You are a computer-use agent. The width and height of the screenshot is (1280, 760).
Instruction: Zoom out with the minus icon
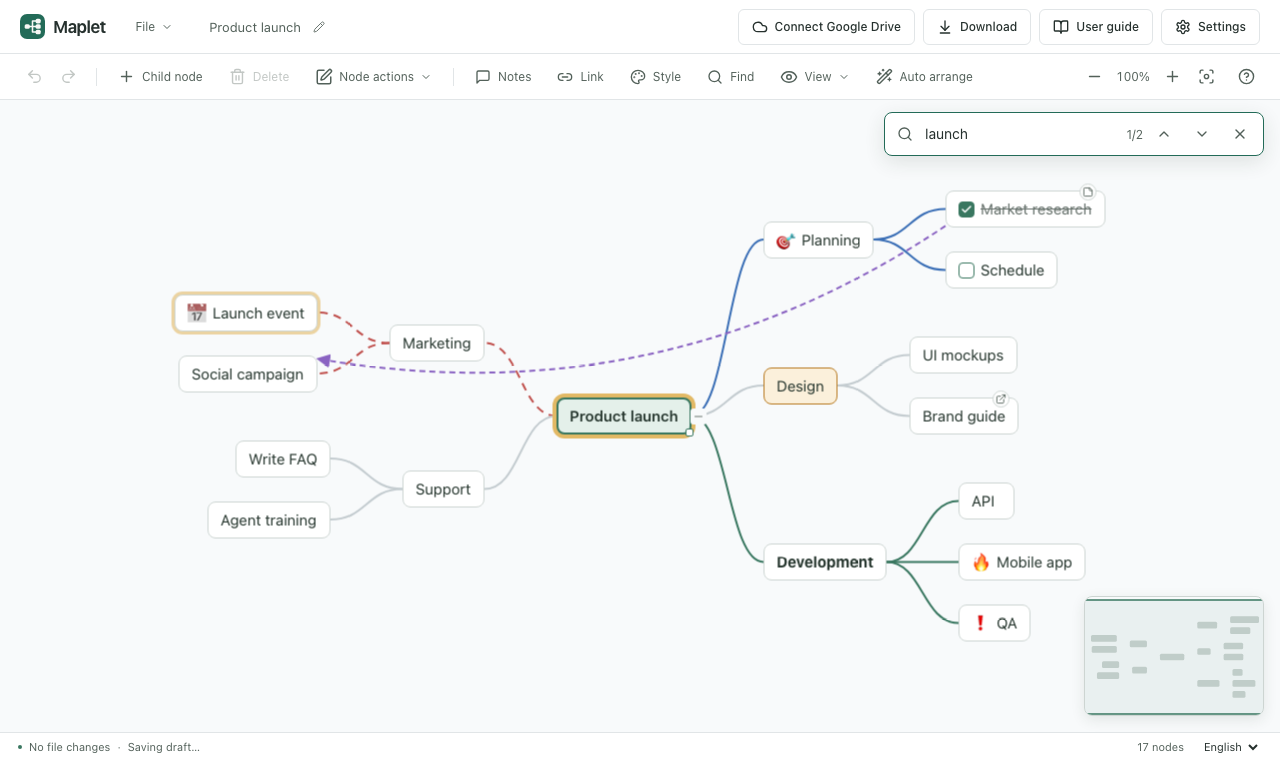click(x=1094, y=77)
